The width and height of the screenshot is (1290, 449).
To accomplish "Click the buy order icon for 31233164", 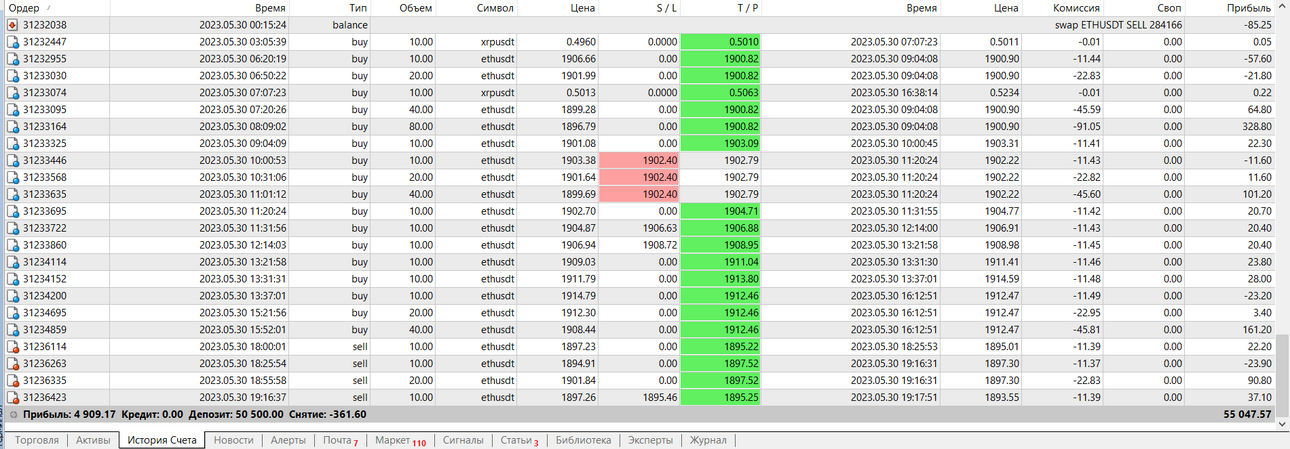I will point(12,127).
